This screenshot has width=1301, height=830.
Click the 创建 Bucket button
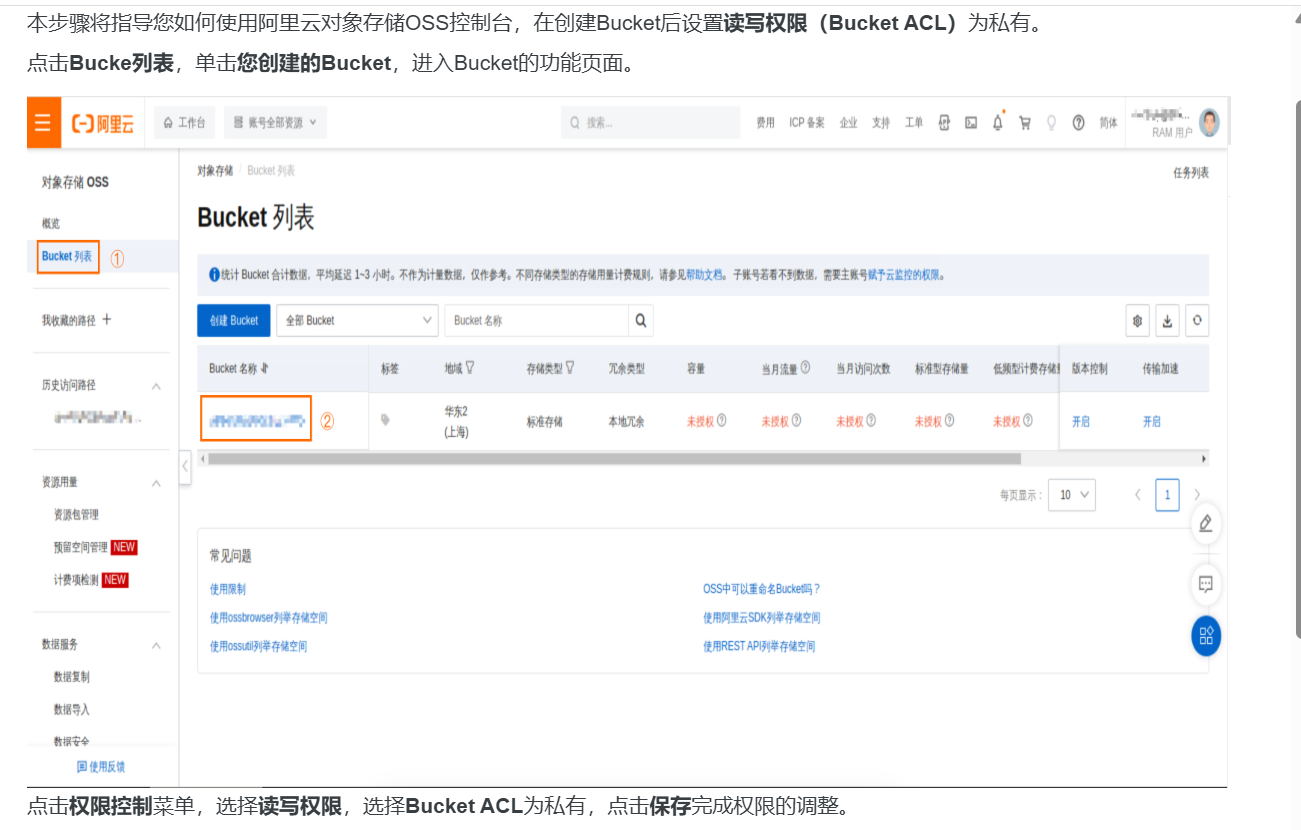(234, 321)
